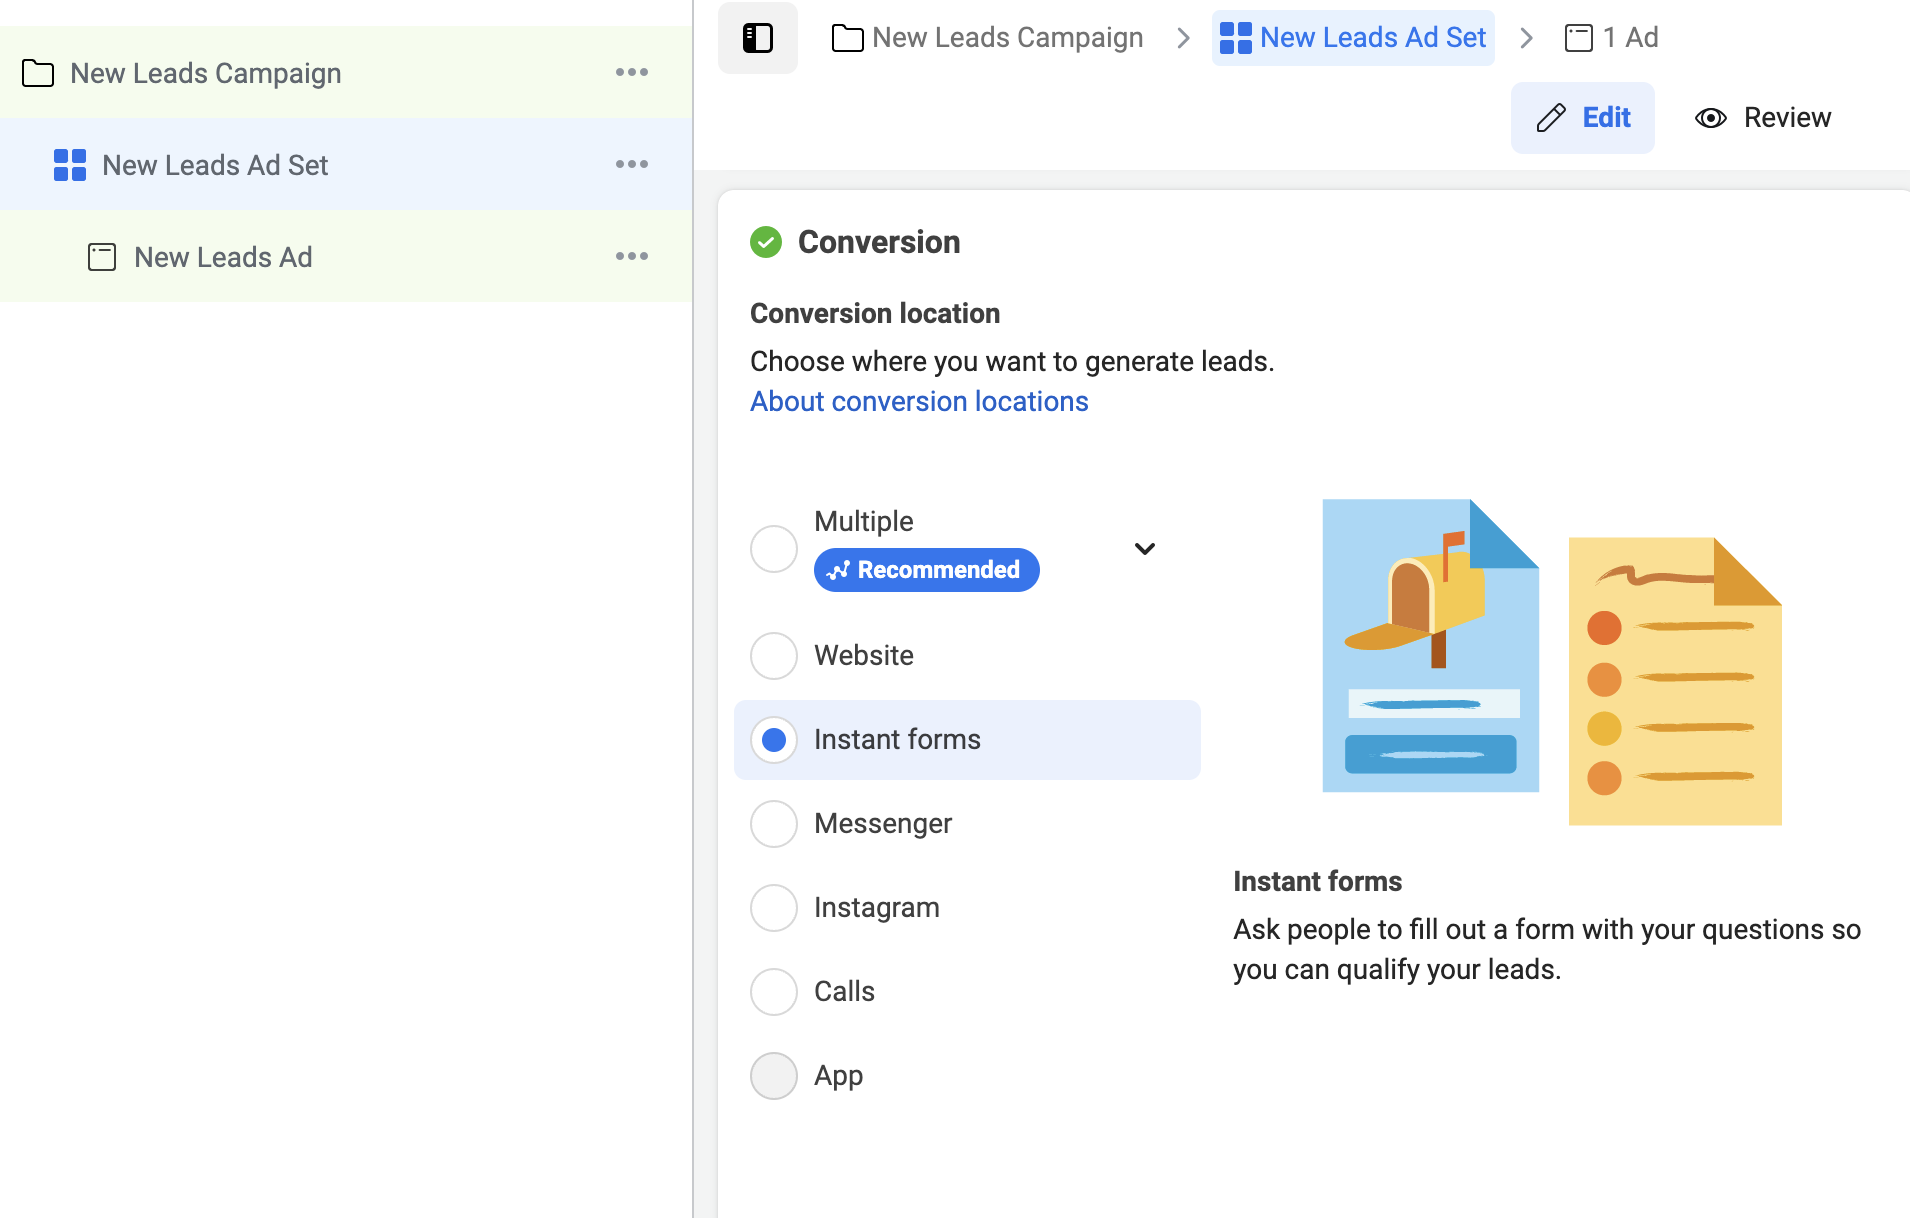
Task: Click the green Conversion checkmark icon
Action: pyautogui.click(x=766, y=242)
